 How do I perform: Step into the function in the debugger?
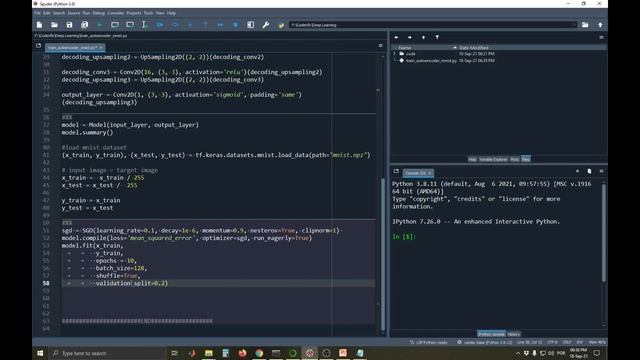coord(190,25)
